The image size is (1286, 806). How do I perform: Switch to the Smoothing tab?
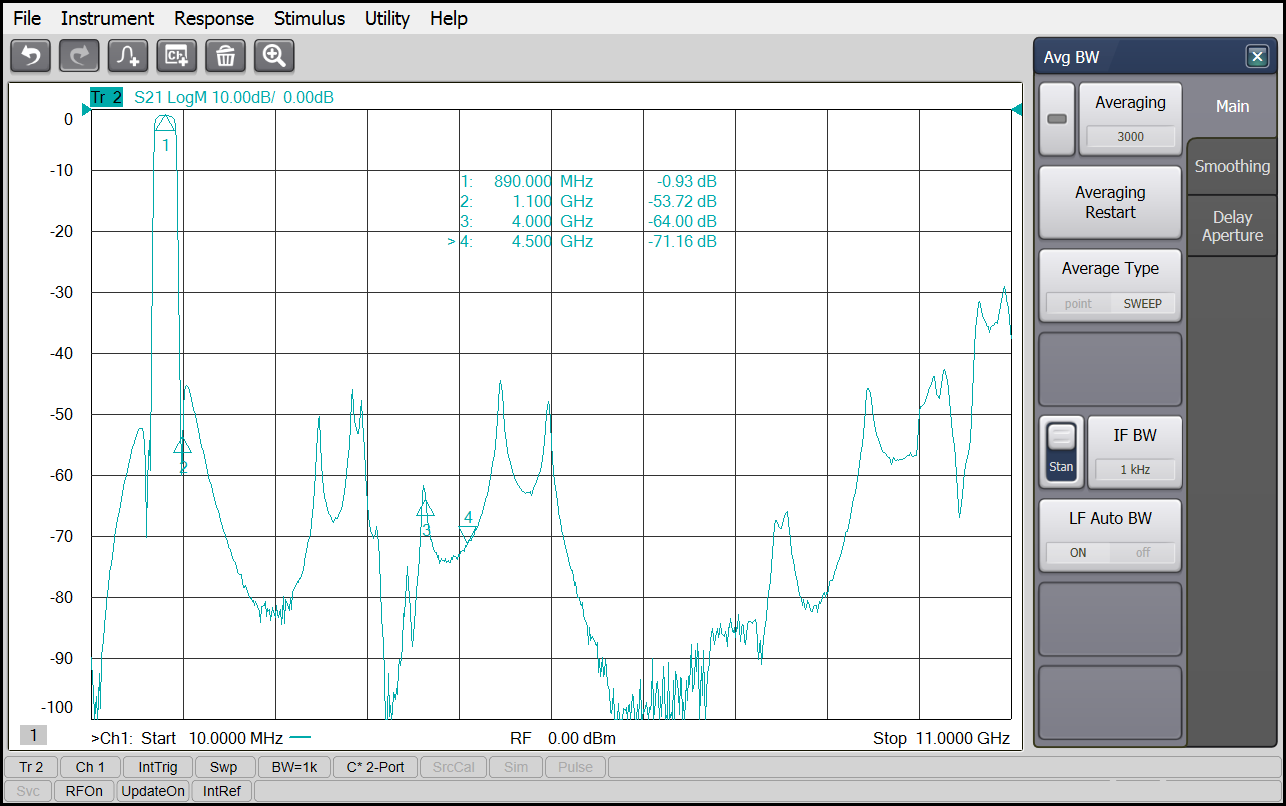[1232, 167]
